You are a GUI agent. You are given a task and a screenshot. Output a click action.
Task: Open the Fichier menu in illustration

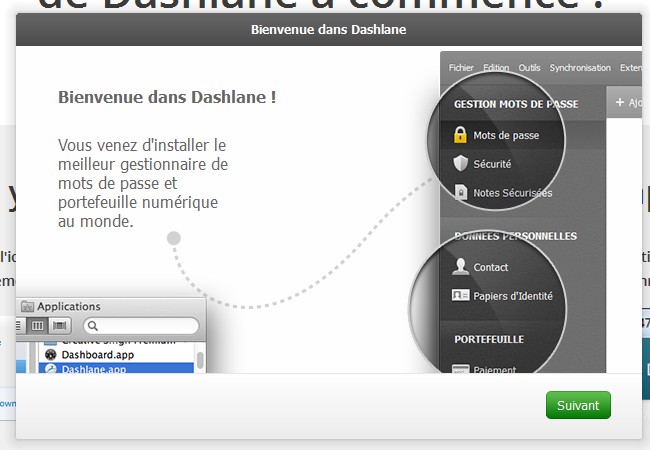click(461, 68)
